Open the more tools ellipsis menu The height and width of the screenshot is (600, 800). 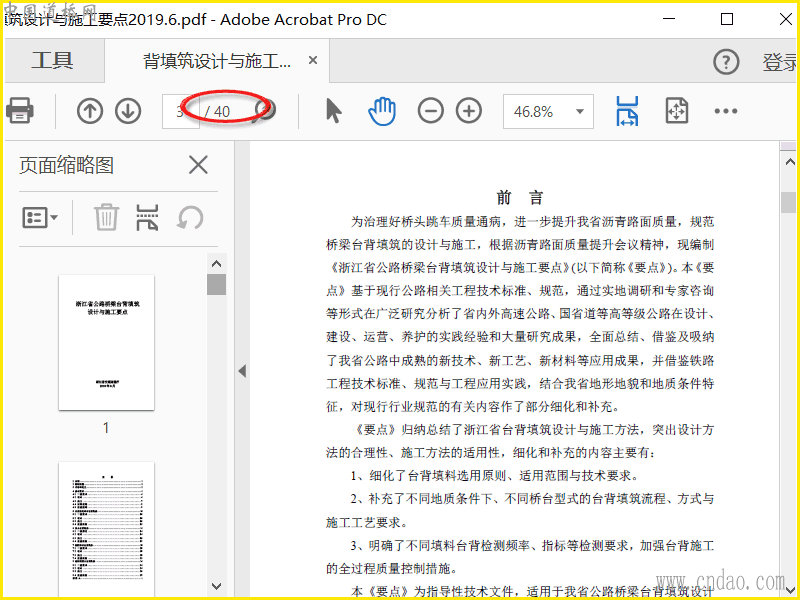[725, 111]
